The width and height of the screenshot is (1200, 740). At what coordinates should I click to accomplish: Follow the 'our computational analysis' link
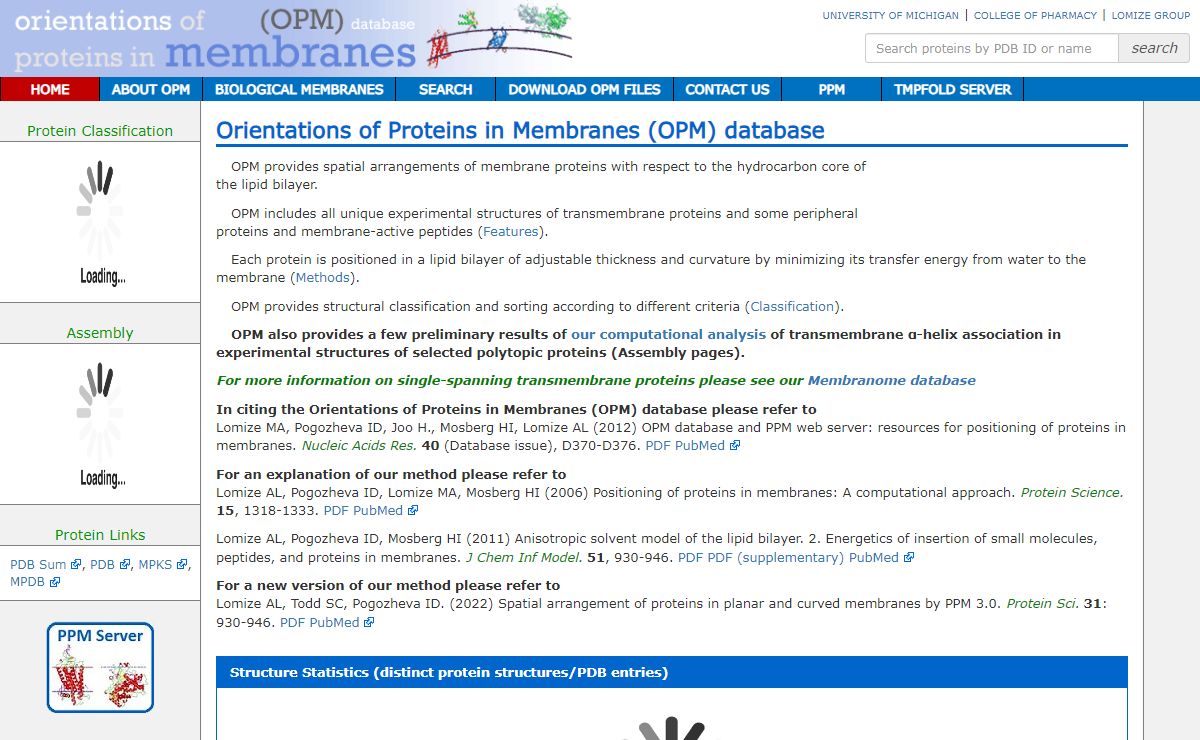point(668,334)
